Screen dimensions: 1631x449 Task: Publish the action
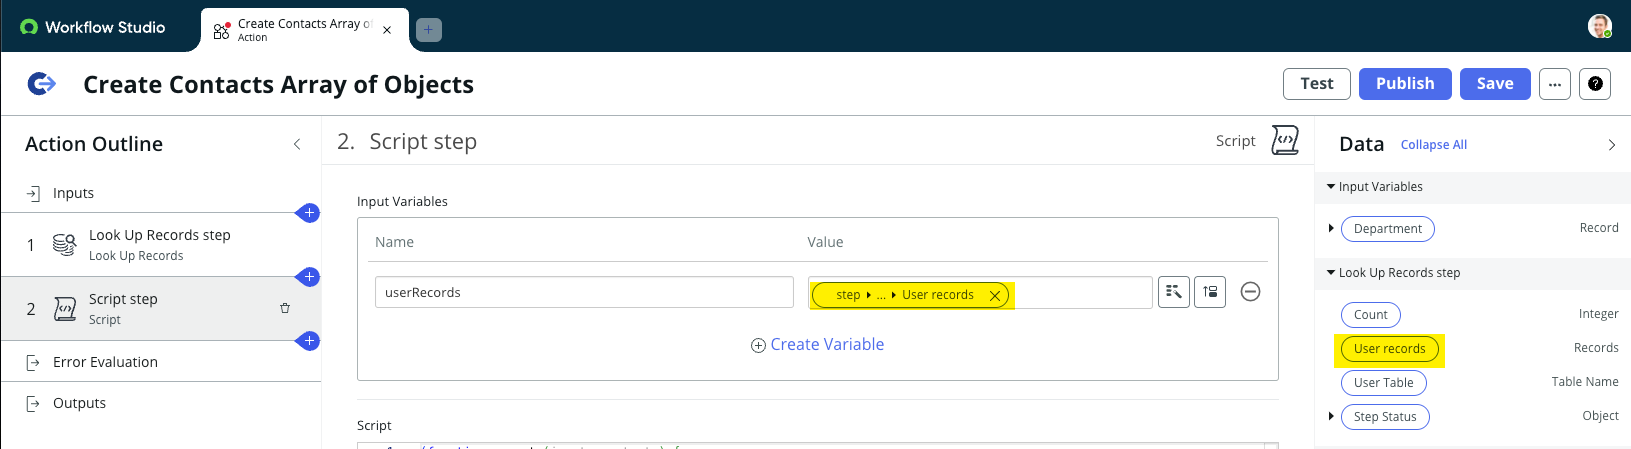pos(1404,84)
